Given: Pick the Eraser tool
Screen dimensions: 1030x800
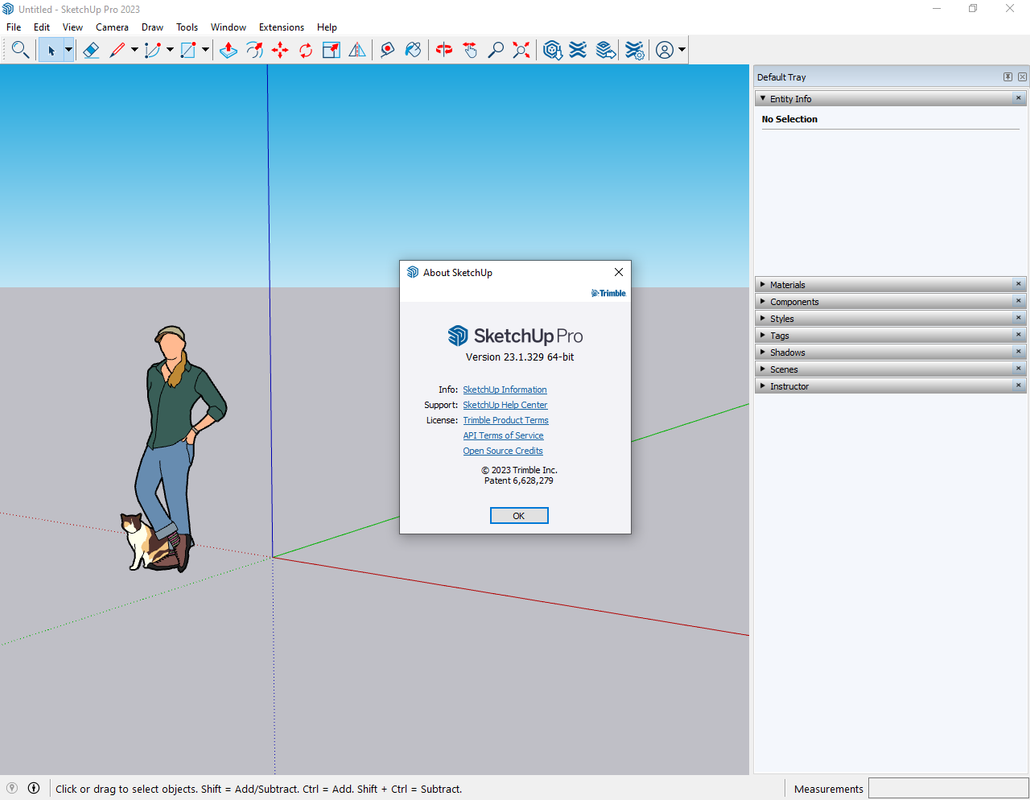Looking at the screenshot, I should click(x=91, y=50).
